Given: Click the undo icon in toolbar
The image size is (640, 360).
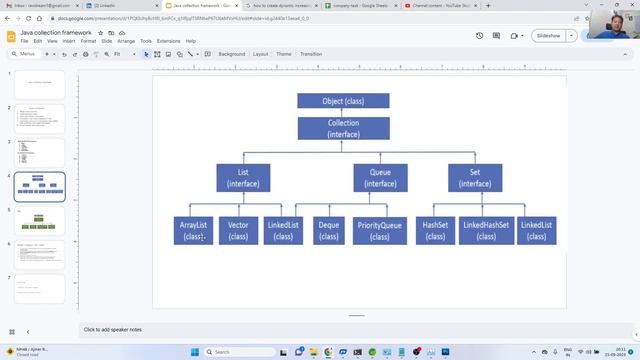Looking at the screenshot, I should click(64, 54).
